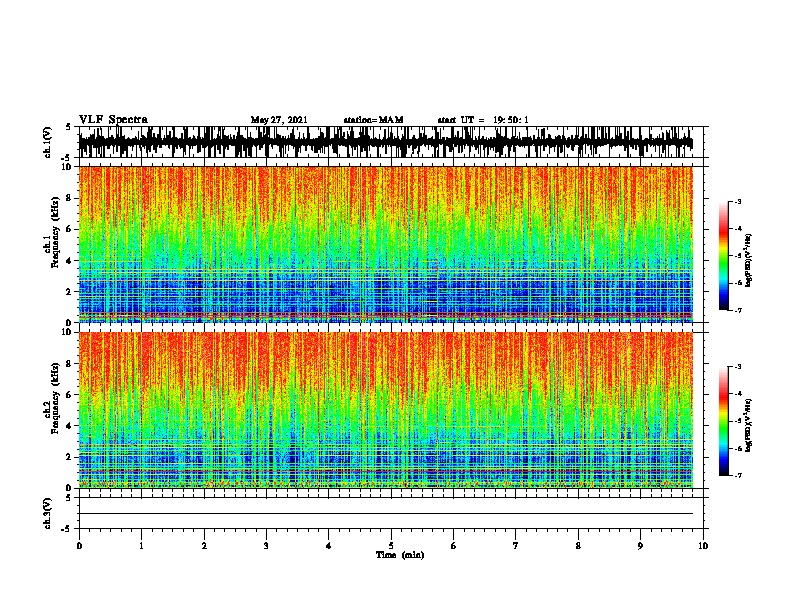This screenshot has height=612, width=792.
Task: Click the "6" kHz tick of ch.1 spectrogram
Action: pos(71,229)
